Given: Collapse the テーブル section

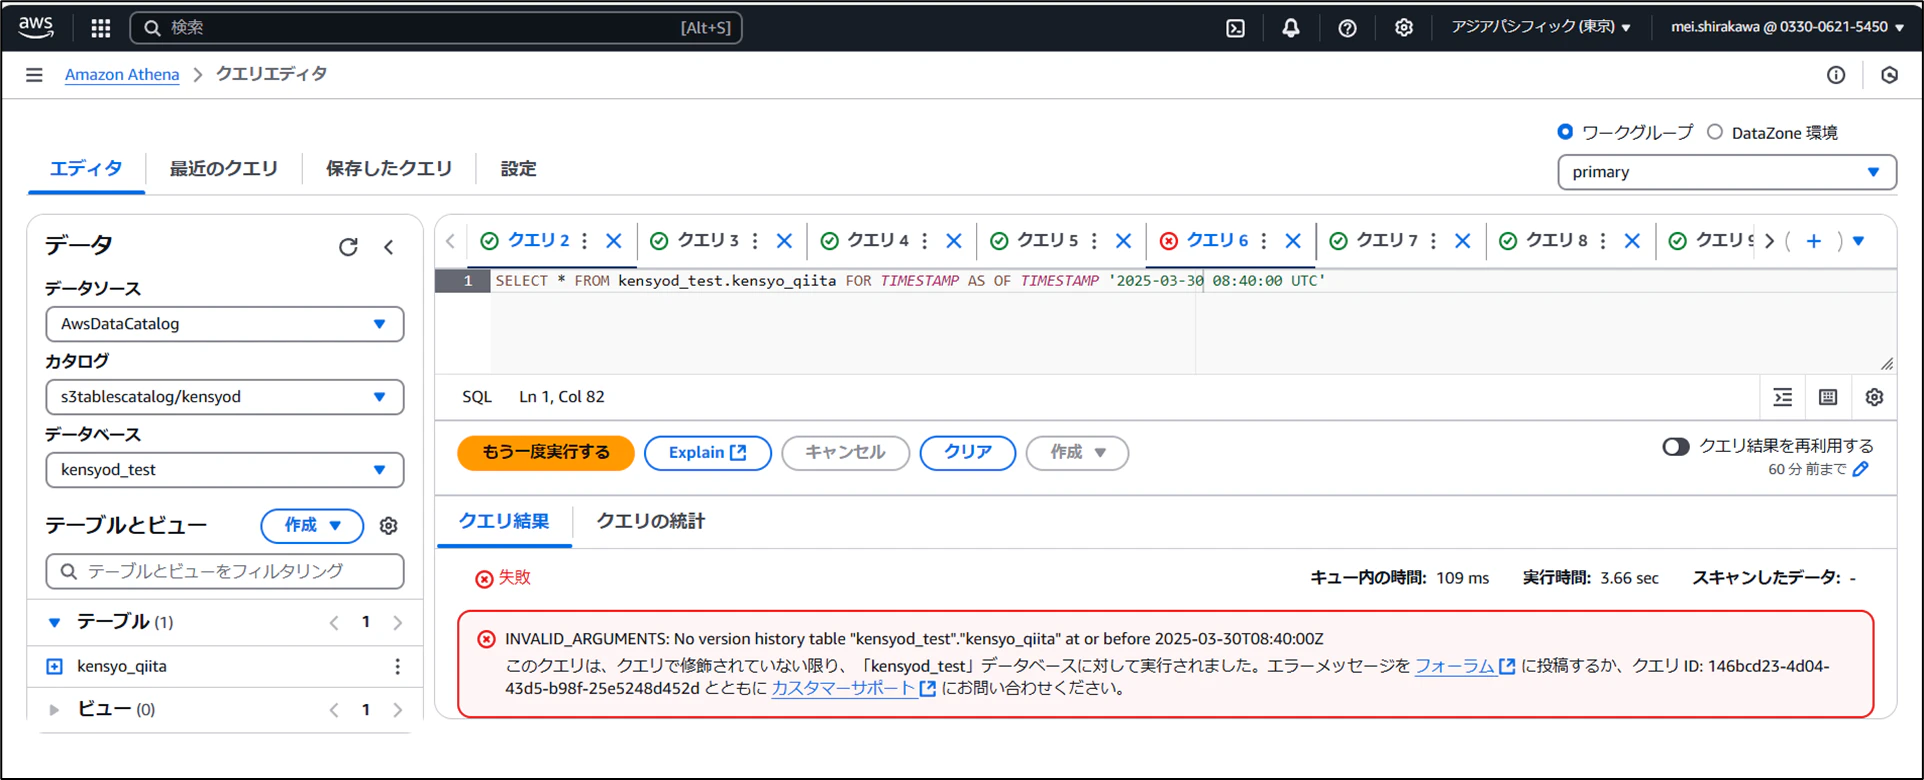Looking at the screenshot, I should click(x=54, y=622).
